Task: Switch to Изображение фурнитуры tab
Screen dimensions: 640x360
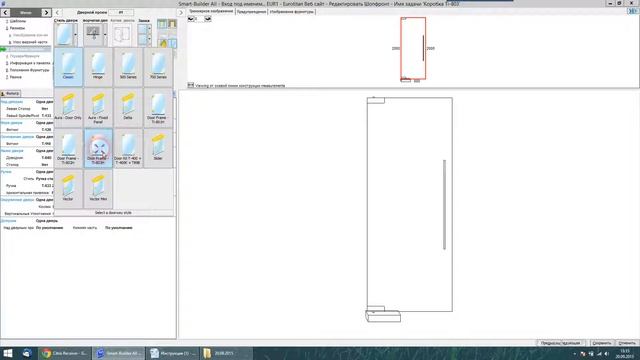Action: pos(291,12)
